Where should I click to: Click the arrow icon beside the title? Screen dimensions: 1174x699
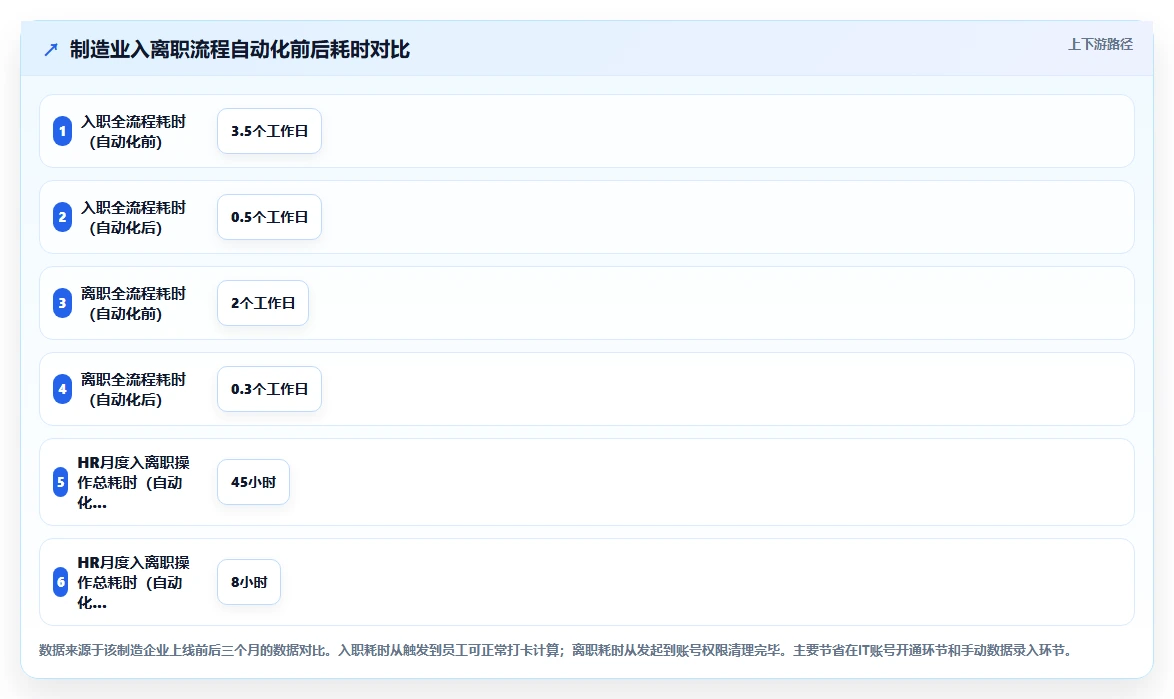[x=51, y=50]
